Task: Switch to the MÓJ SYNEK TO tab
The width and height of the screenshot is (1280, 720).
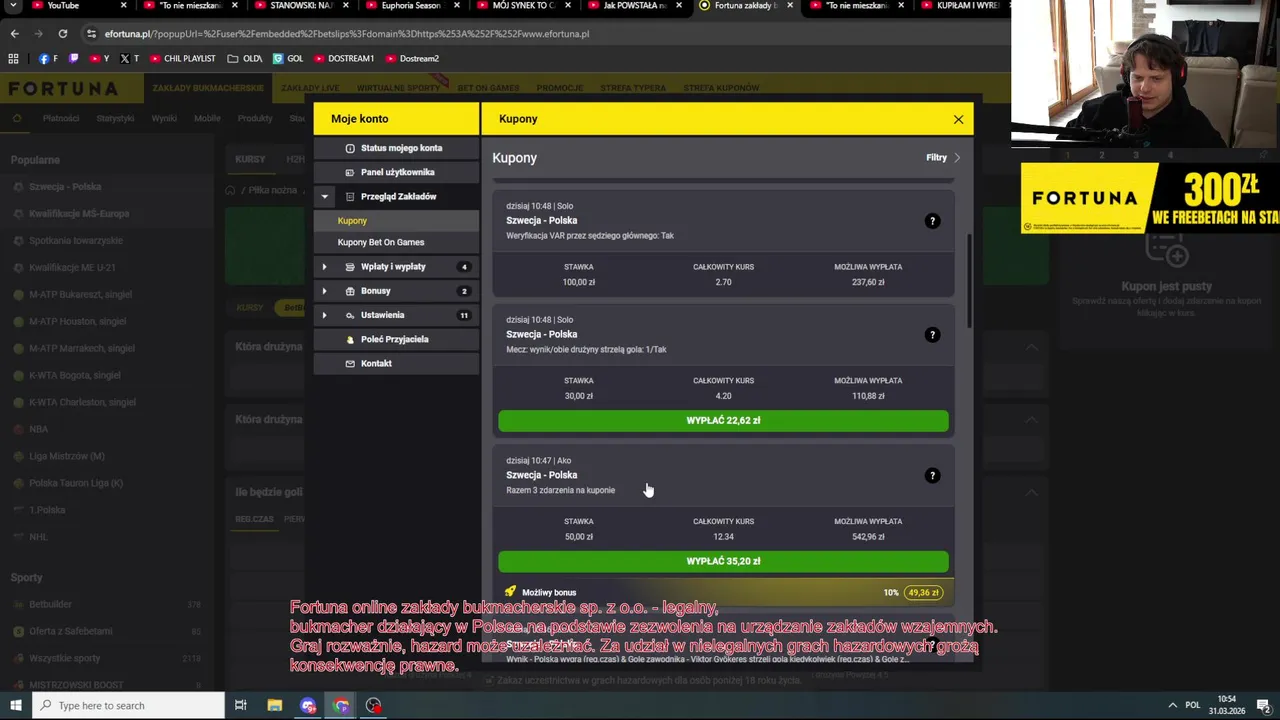Action: [x=522, y=6]
